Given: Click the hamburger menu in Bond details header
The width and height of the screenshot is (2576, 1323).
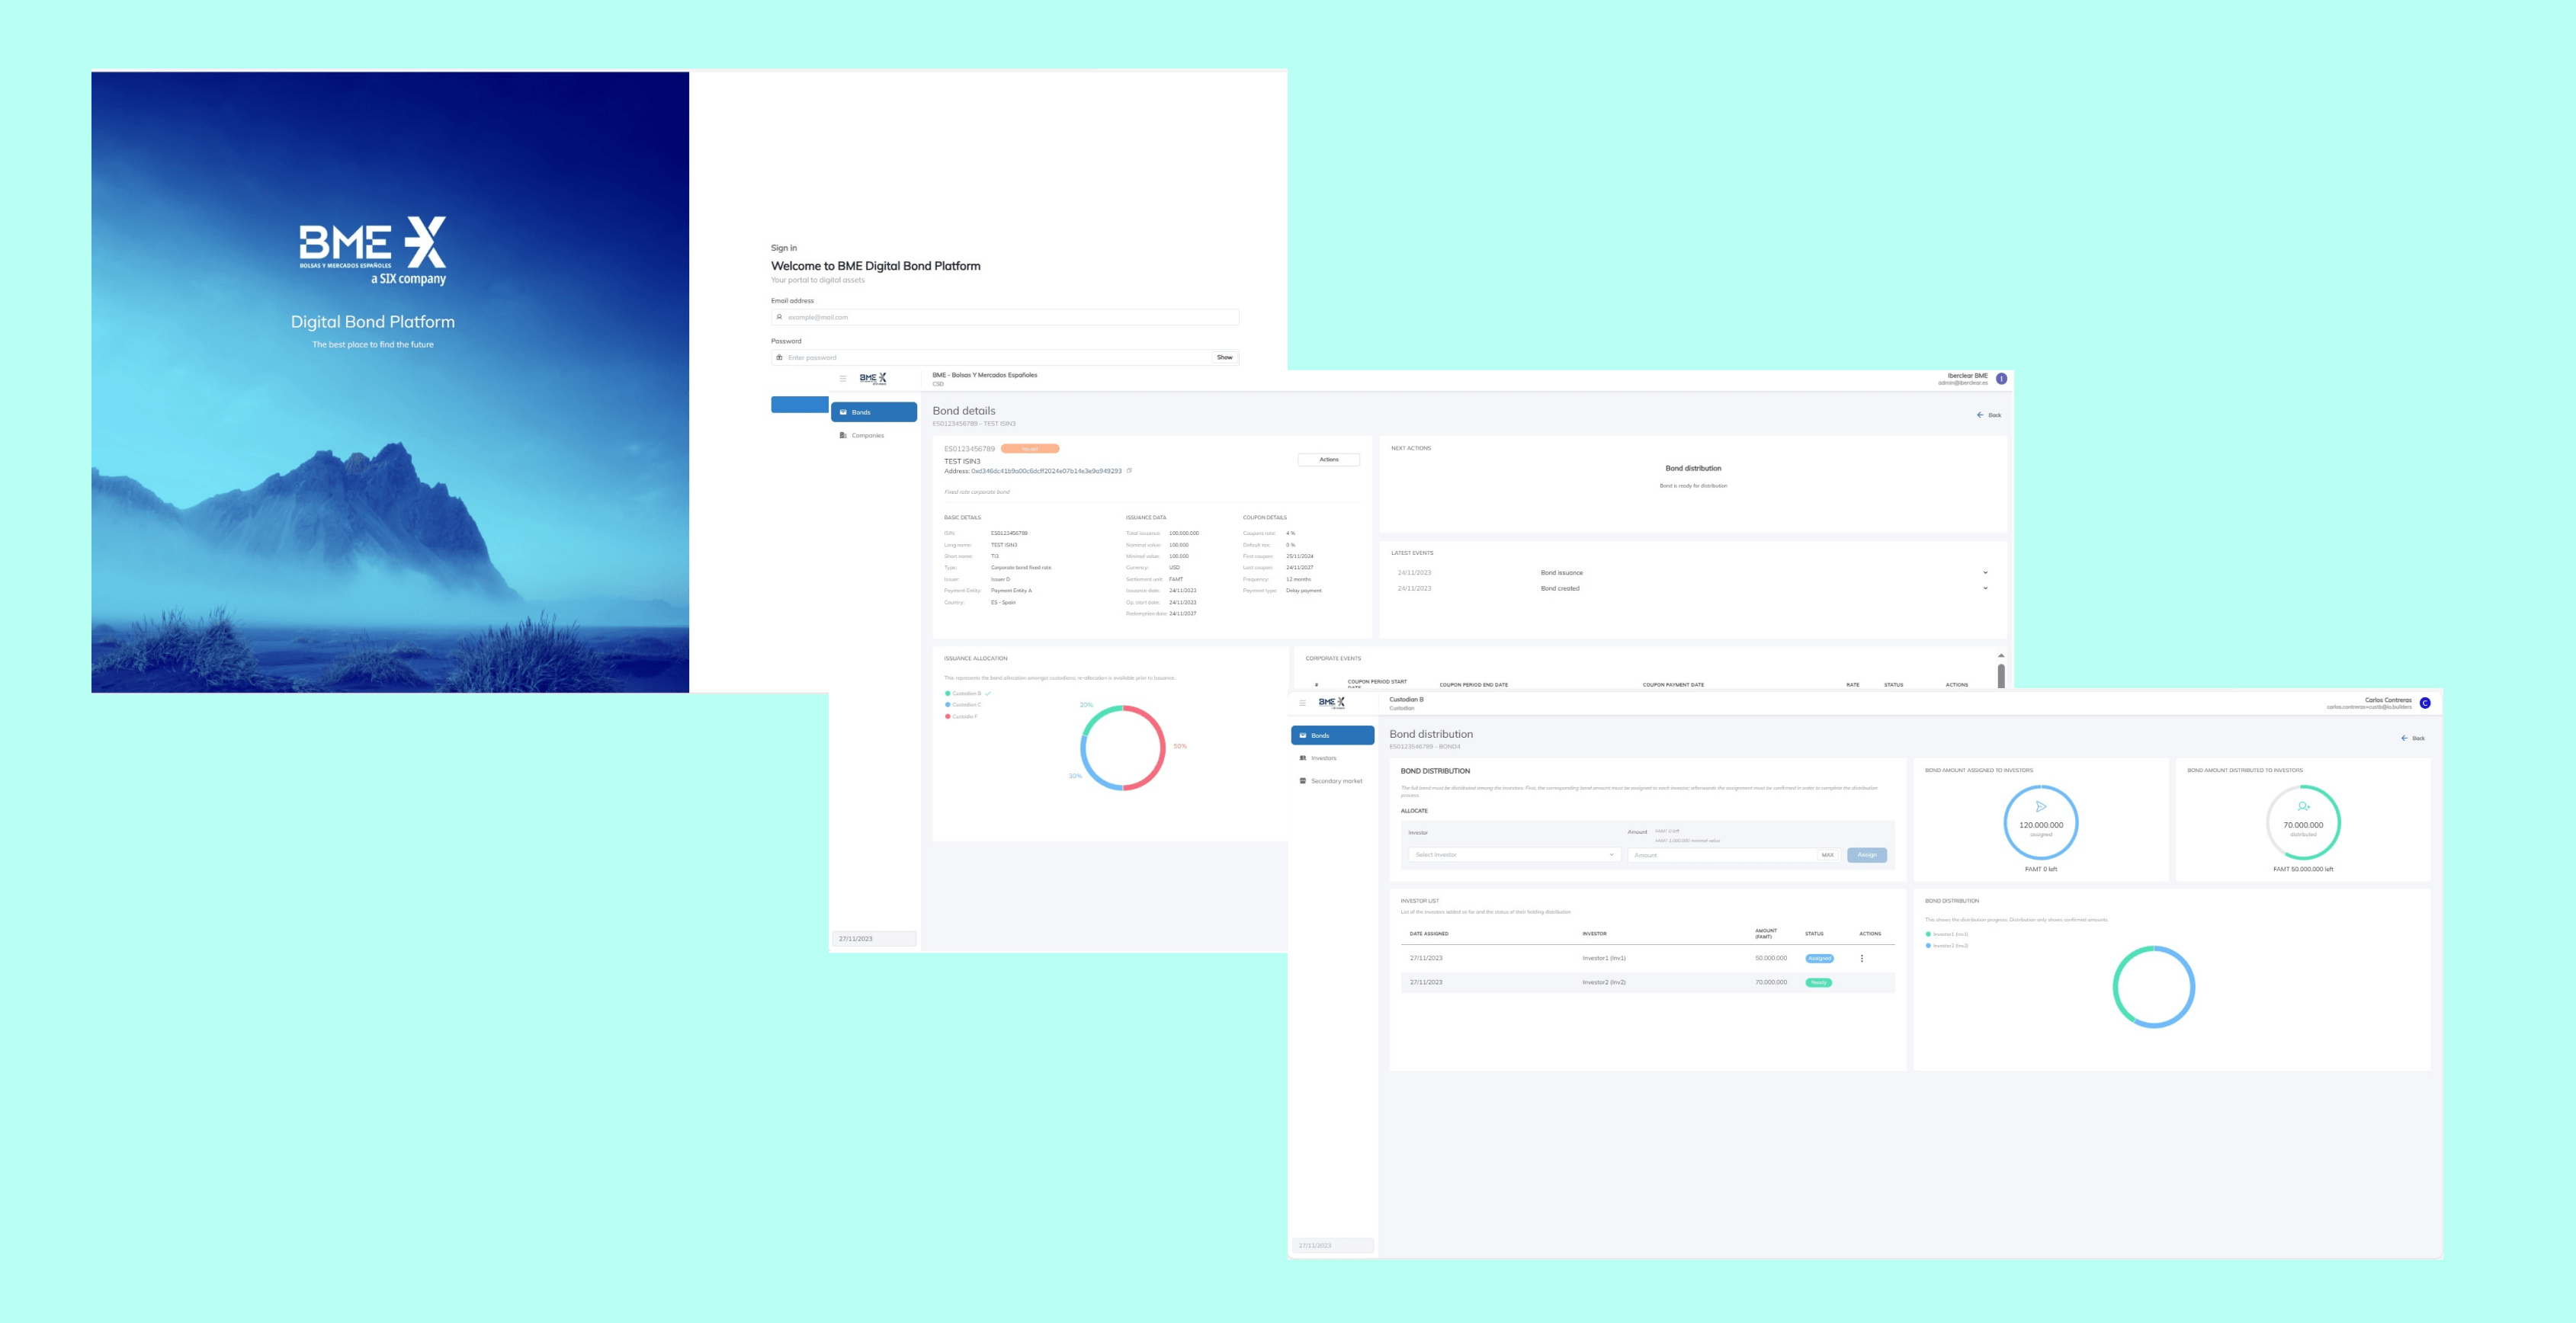Looking at the screenshot, I should pos(843,378).
